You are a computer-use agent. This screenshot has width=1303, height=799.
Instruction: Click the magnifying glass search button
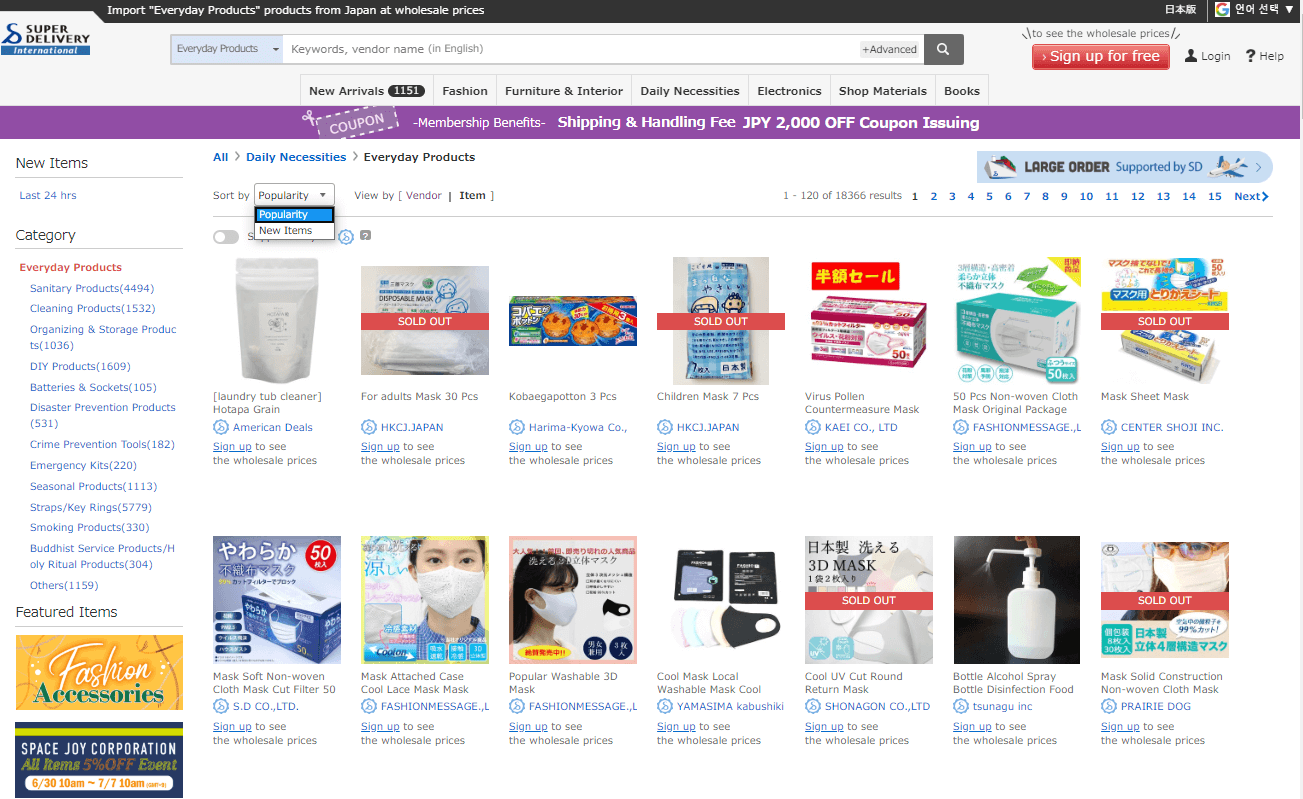pyautogui.click(x=944, y=49)
